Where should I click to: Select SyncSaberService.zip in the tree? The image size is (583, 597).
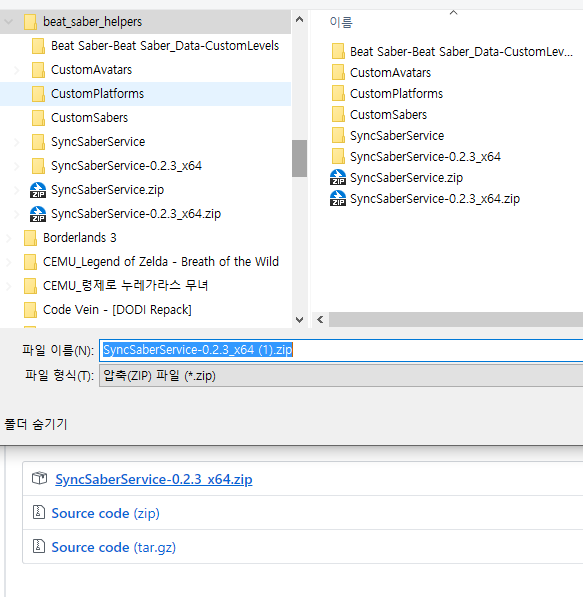pos(107,190)
